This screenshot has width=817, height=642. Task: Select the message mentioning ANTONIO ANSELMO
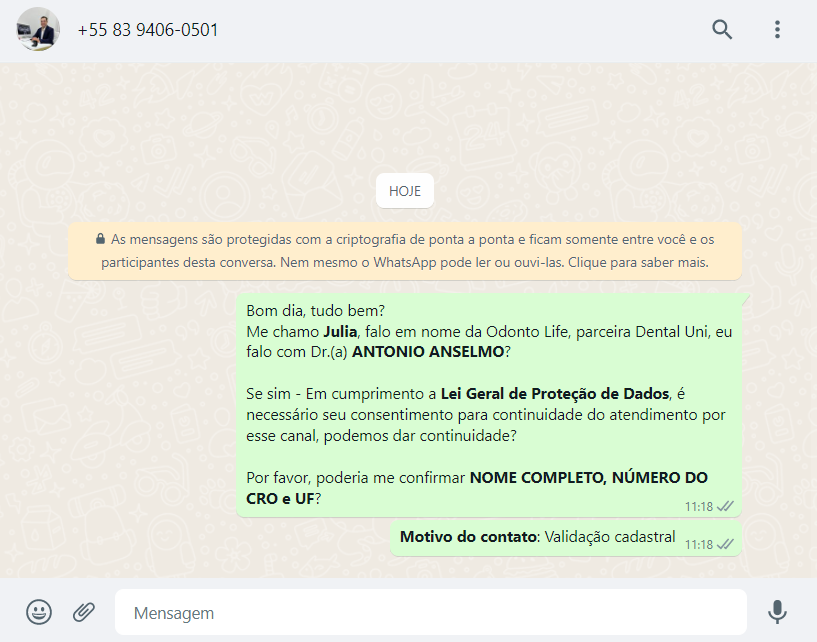coord(489,405)
